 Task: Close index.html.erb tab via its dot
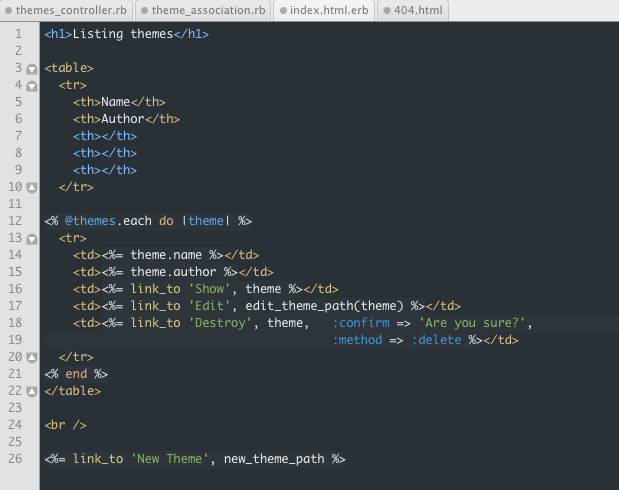(283, 11)
